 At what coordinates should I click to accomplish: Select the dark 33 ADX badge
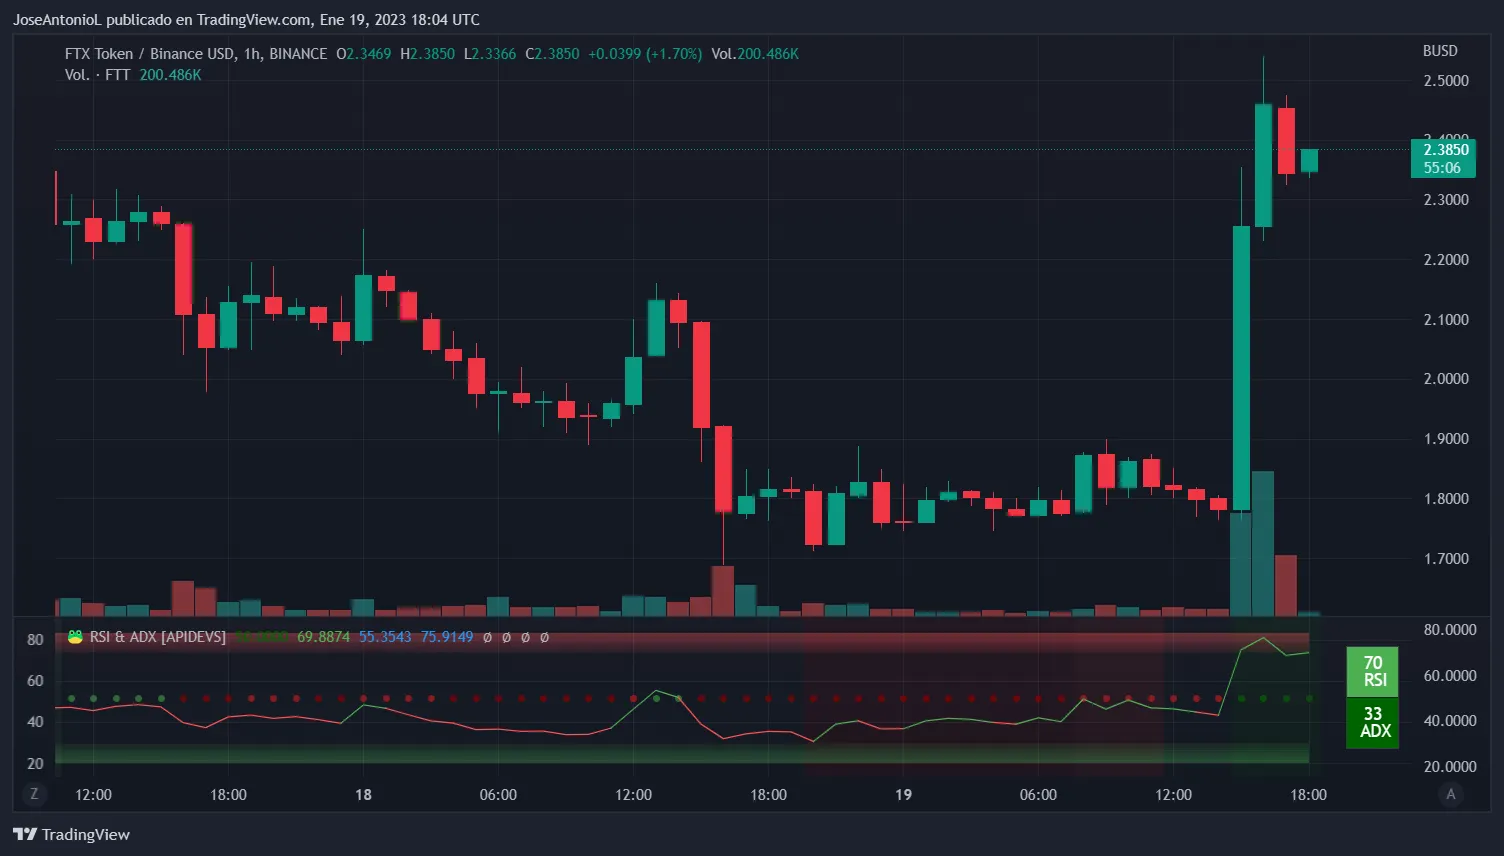(1373, 723)
